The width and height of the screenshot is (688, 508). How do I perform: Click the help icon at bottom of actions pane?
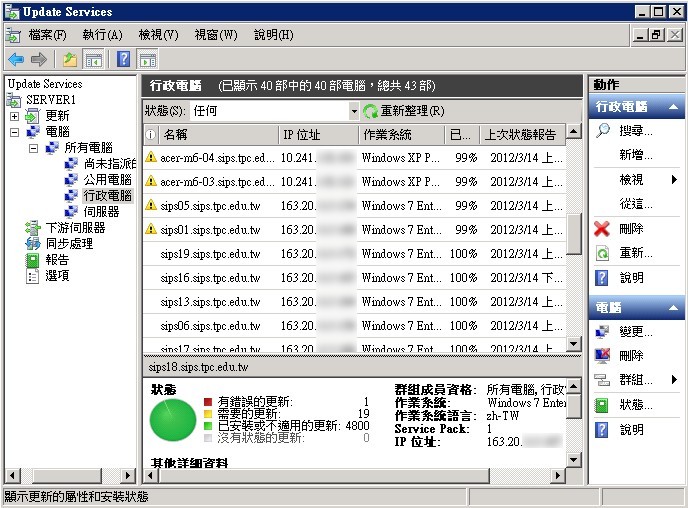pos(602,429)
